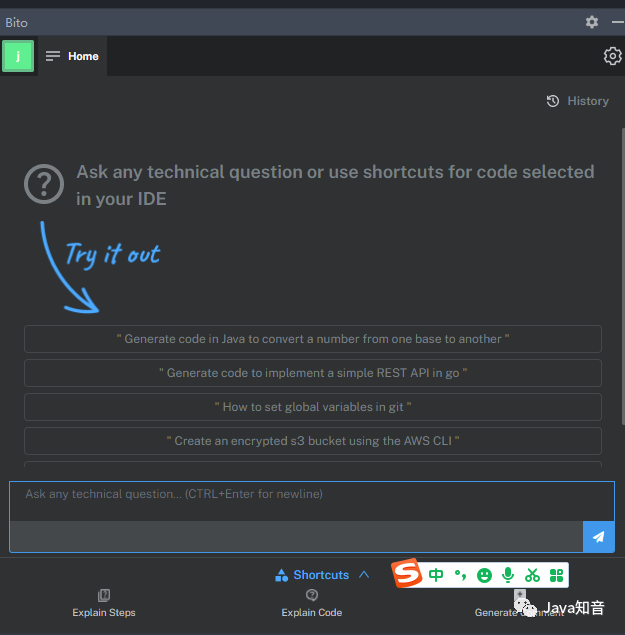Click the Shortcuts label
Screen dimensions: 625x635
click(321, 575)
